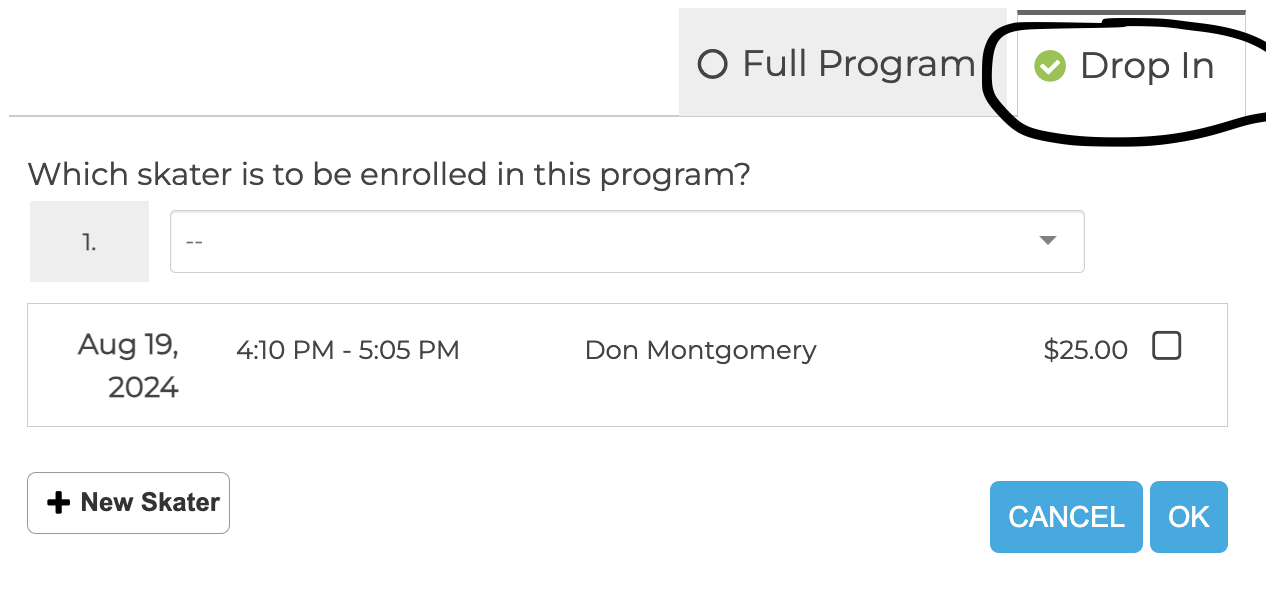Select the empty circle next to Full Program
Viewport: 1266px width, 594px height.
(712, 65)
